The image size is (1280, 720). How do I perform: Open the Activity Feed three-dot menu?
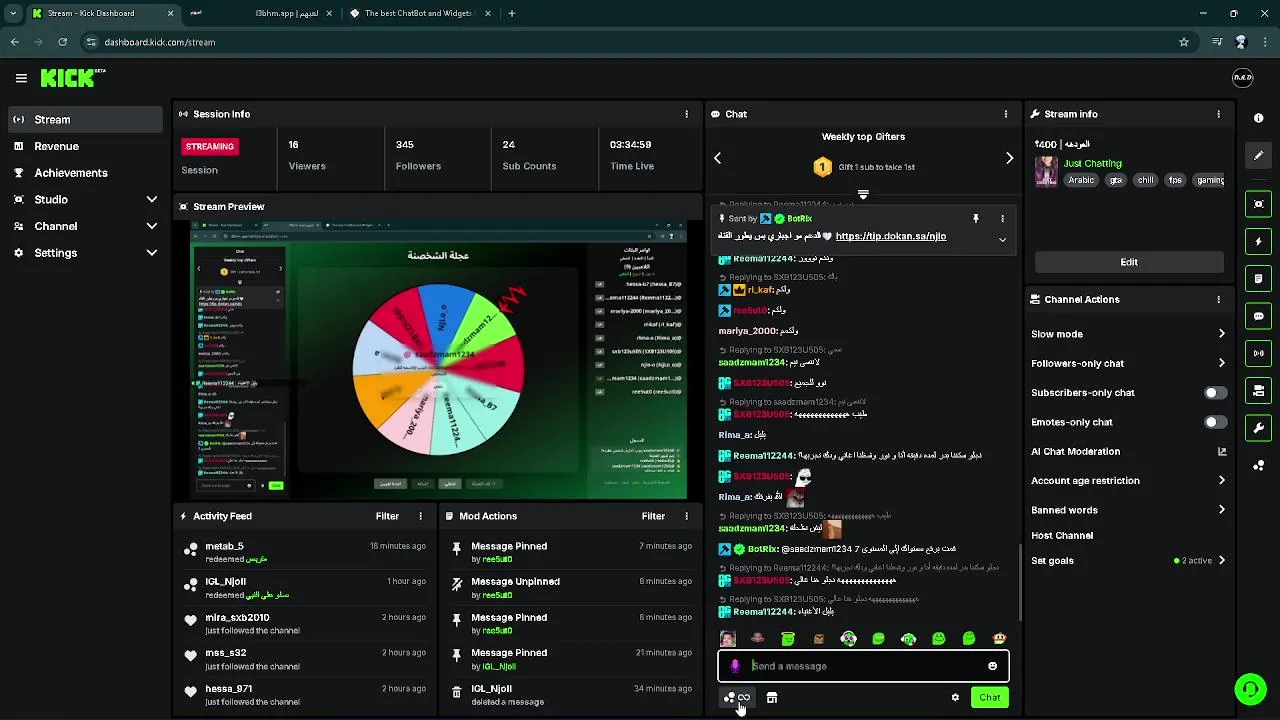(x=420, y=516)
